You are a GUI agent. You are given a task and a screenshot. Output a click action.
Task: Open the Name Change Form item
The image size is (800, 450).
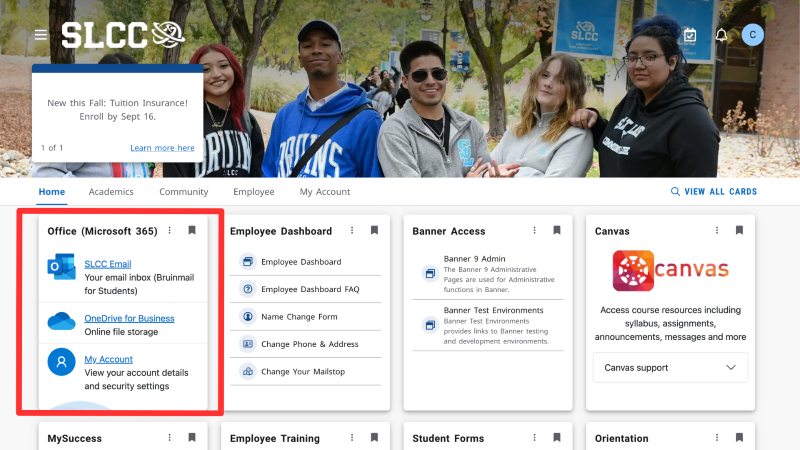299,317
